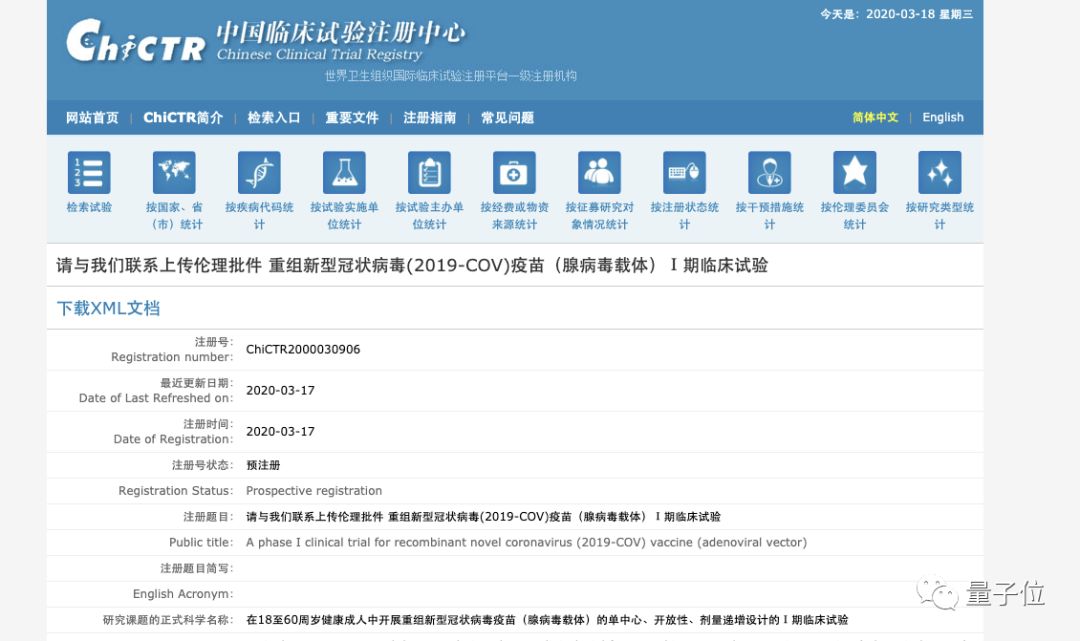Switch language to English
This screenshot has height=641, width=1080.
click(x=942, y=118)
